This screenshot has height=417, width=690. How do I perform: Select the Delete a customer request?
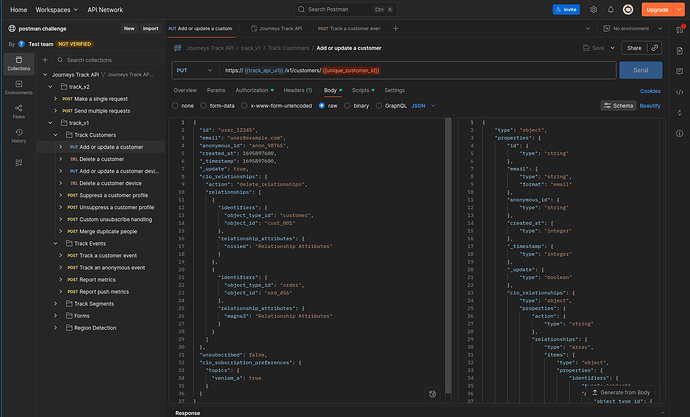pos(101,159)
